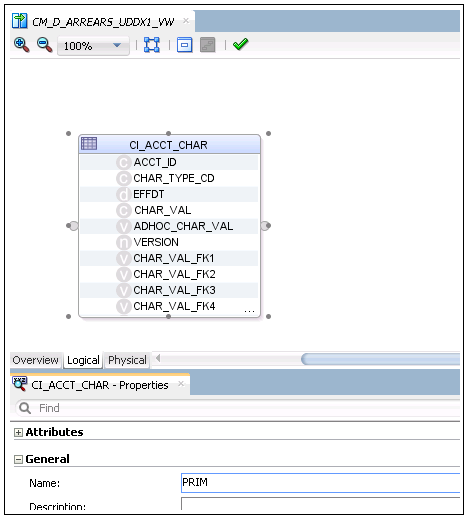This screenshot has width=468, height=521.
Task: Switch to the Physical tab
Action: [x=127, y=360]
